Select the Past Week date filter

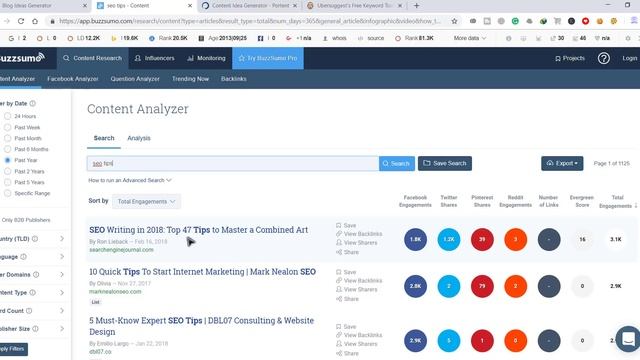pyautogui.click(x=7, y=127)
